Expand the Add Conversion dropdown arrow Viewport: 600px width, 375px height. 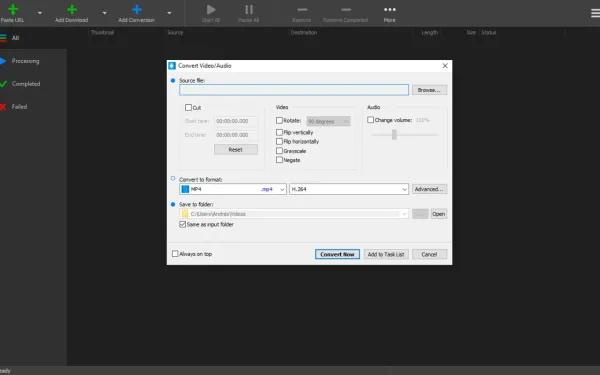click(x=169, y=13)
